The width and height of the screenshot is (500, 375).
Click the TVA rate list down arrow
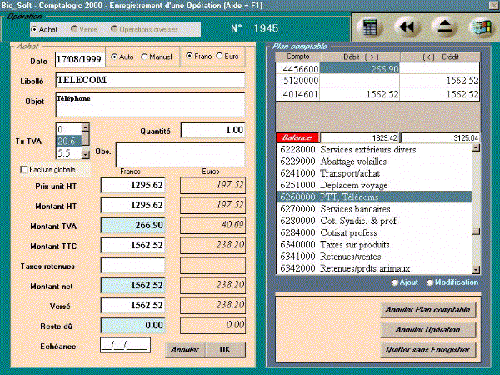(x=86, y=154)
